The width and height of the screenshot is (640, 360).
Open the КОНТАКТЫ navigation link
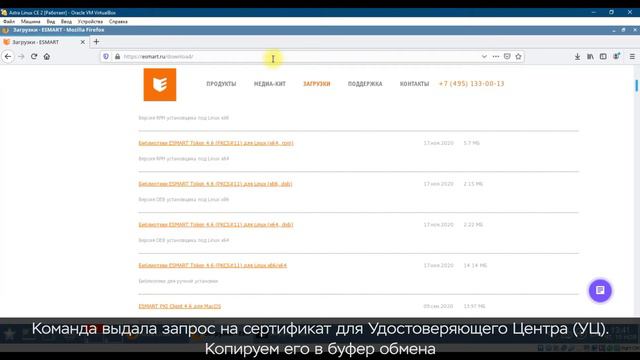pyautogui.click(x=414, y=84)
